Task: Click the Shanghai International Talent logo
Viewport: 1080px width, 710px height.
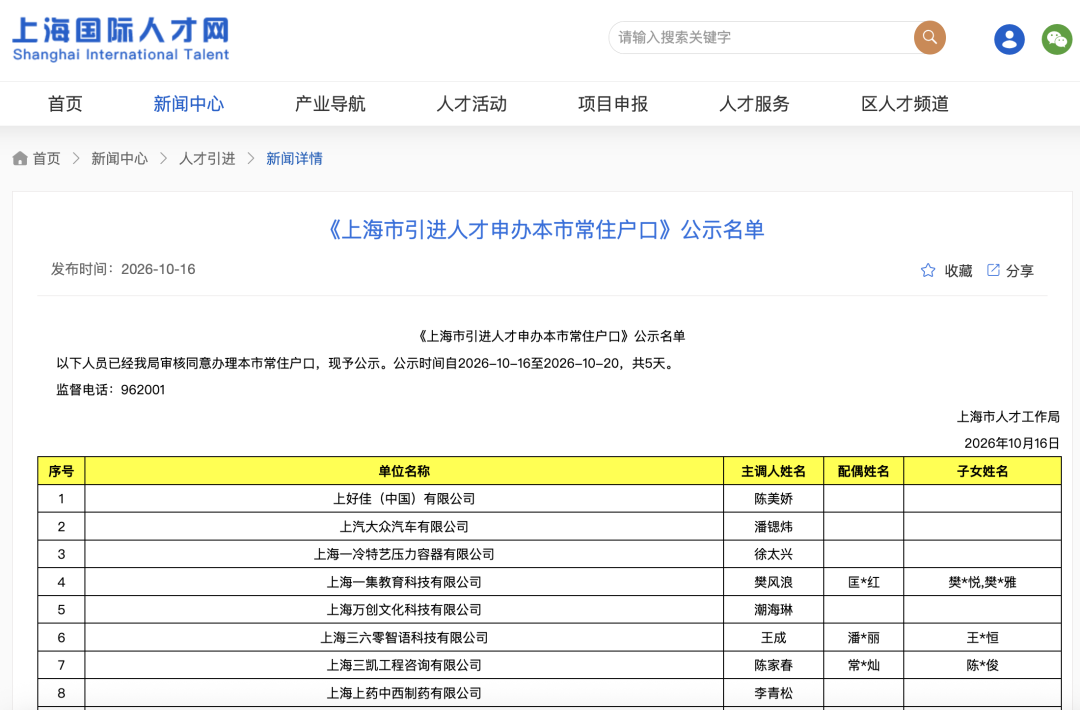Action: pyautogui.click(x=121, y=39)
